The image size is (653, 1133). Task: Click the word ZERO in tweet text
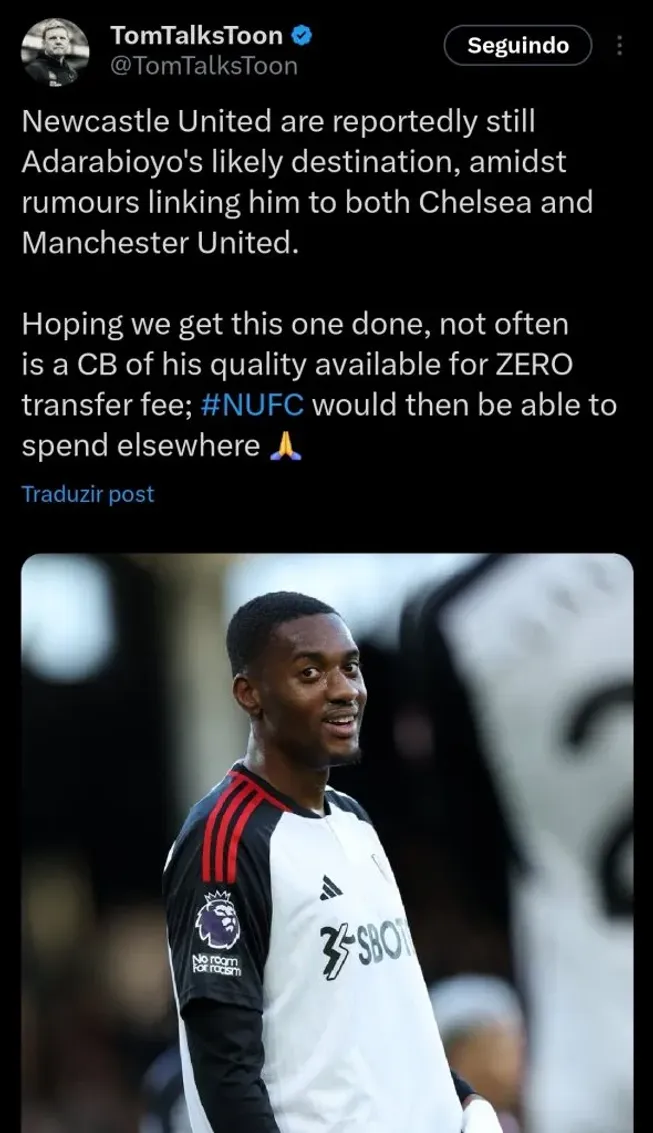tap(533, 365)
